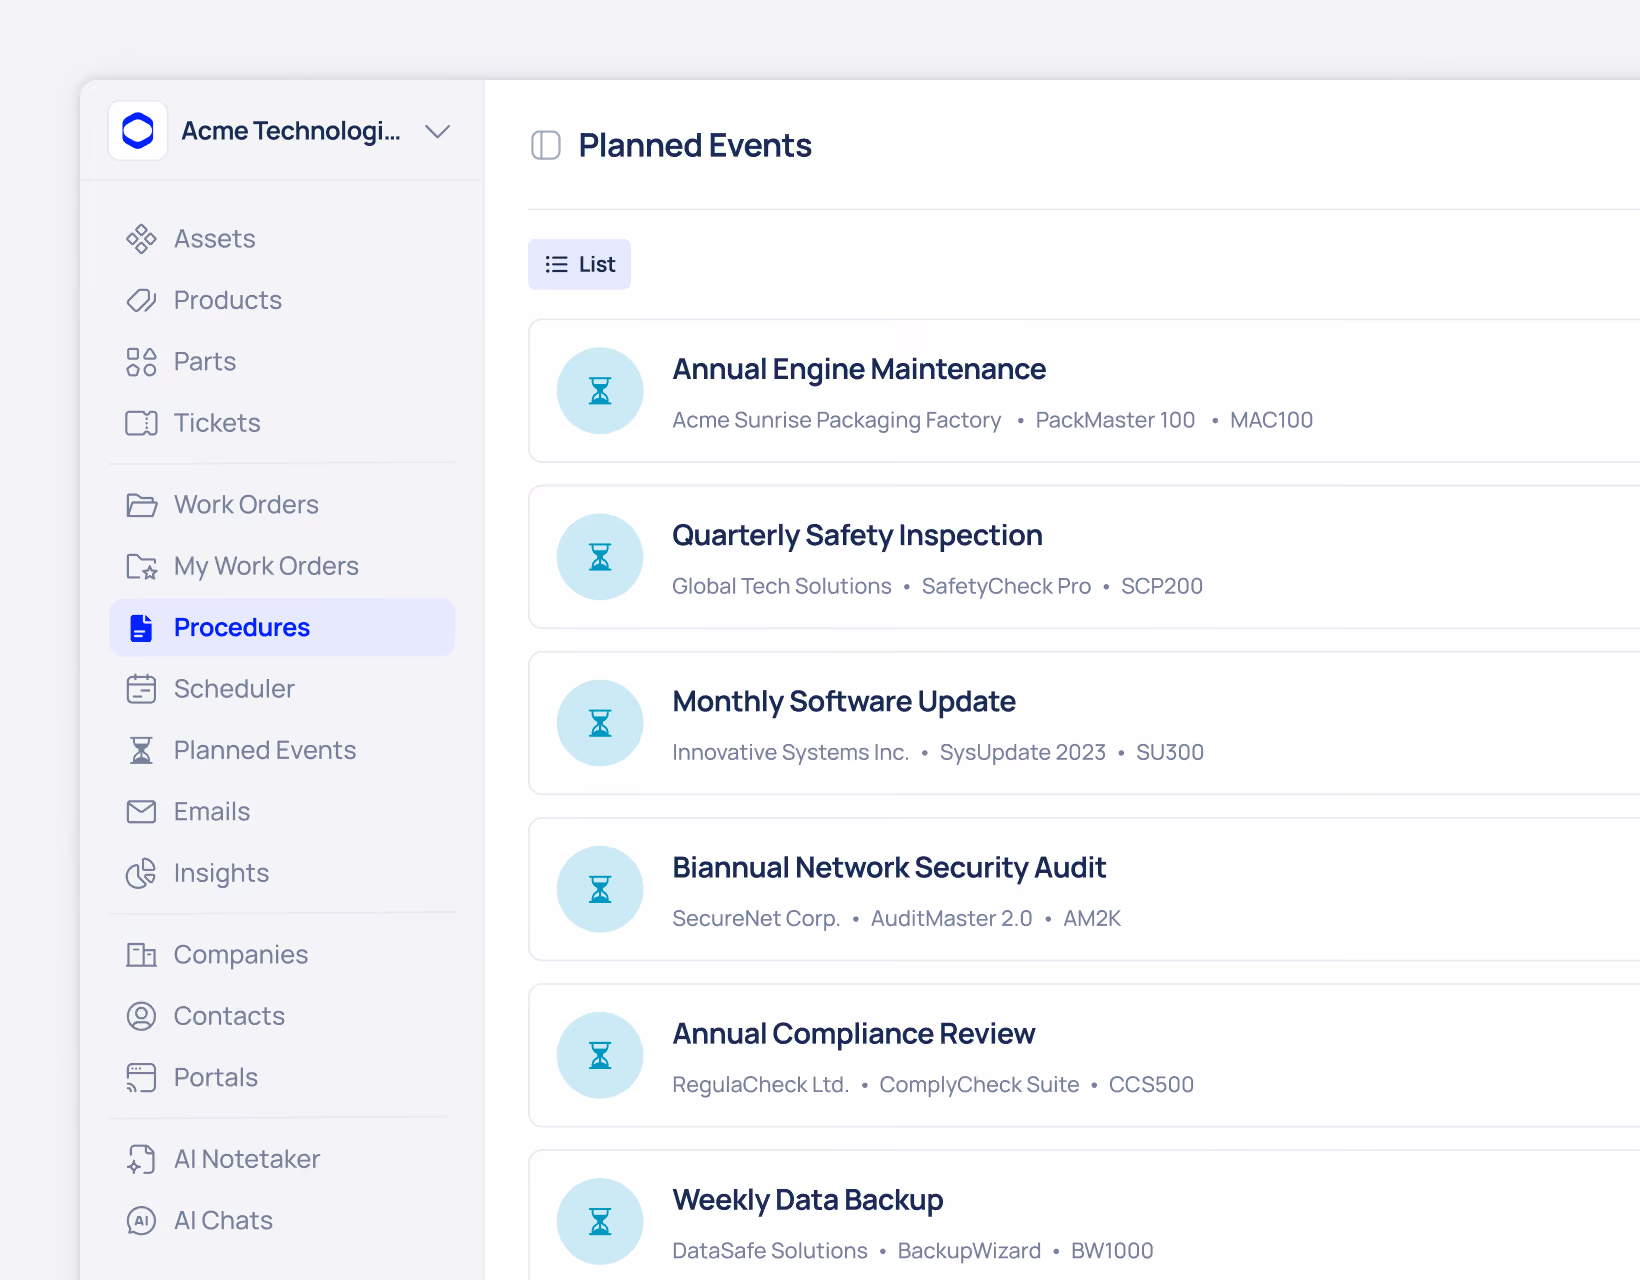Switch to the List view tab
This screenshot has height=1280, width=1640.
coord(579,264)
